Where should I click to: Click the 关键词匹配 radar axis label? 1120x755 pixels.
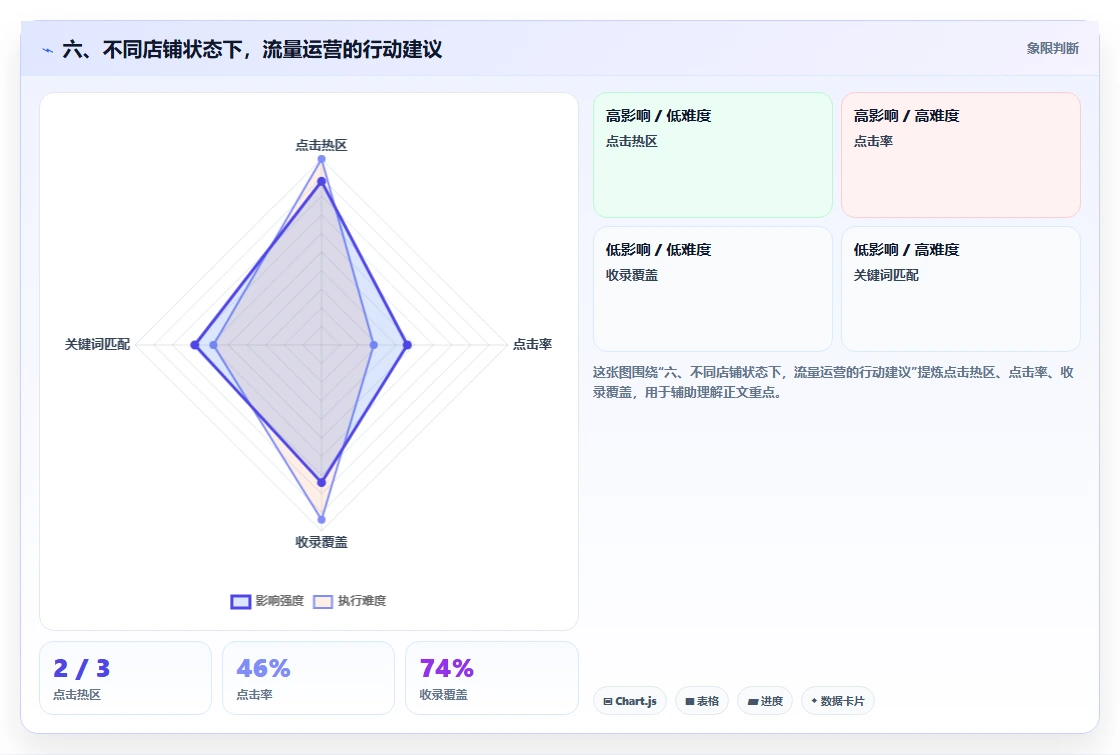tap(97, 344)
